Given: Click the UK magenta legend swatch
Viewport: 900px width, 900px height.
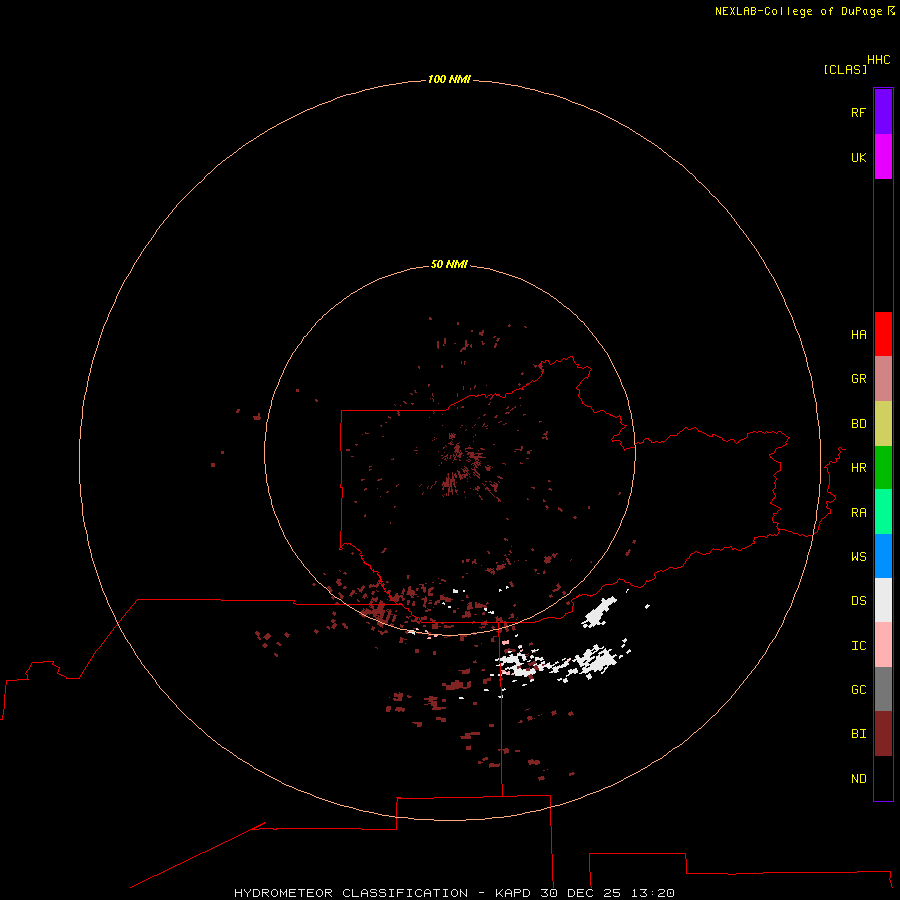Looking at the screenshot, I should (883, 157).
